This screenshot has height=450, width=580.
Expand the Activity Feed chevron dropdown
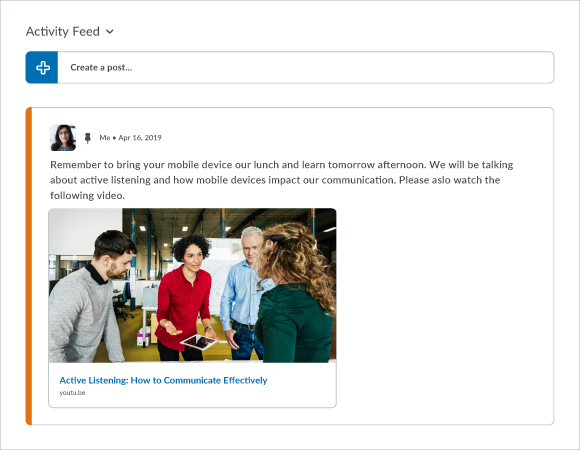click(110, 32)
